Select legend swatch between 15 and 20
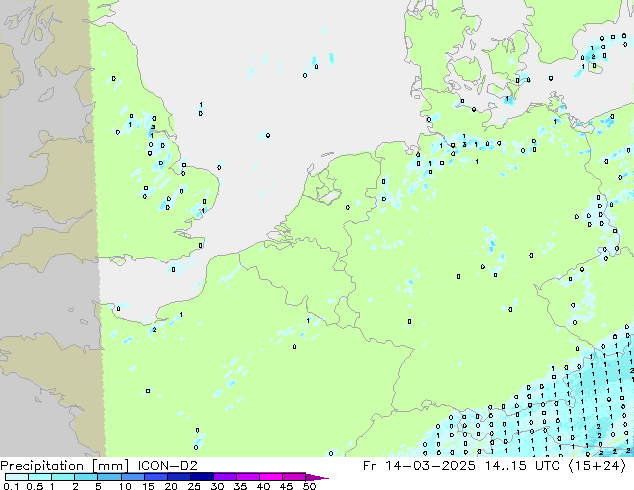Image resolution: width=634 pixels, height=490 pixels. [155, 477]
